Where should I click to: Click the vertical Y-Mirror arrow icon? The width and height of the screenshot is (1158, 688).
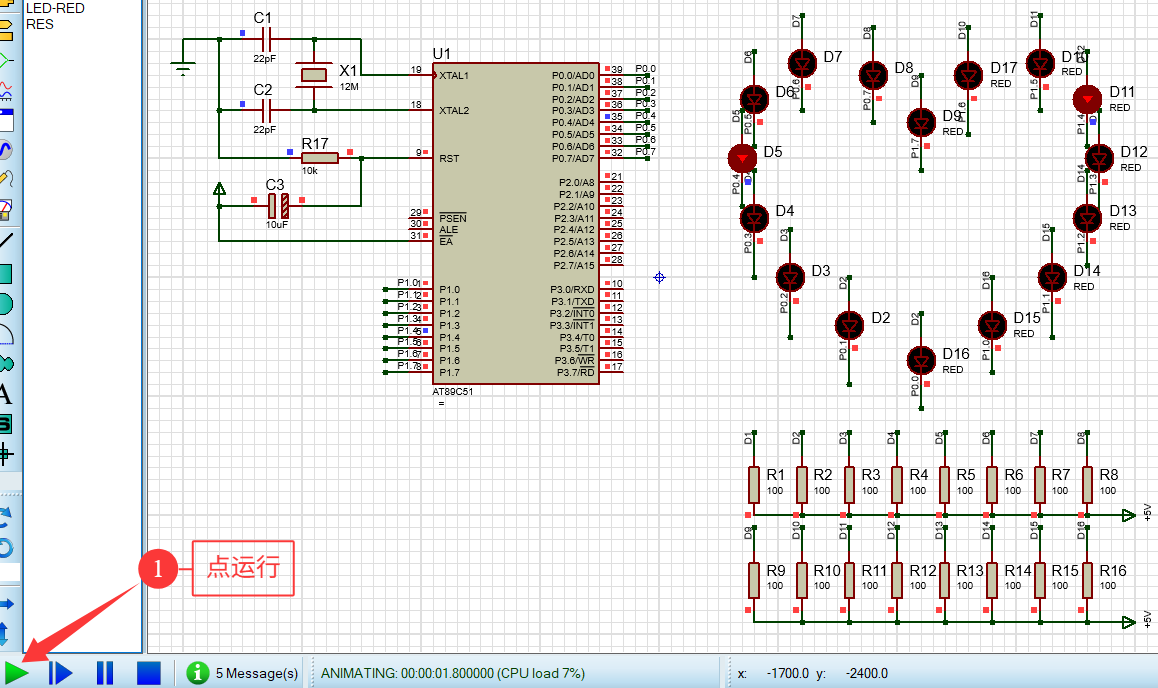point(4,634)
